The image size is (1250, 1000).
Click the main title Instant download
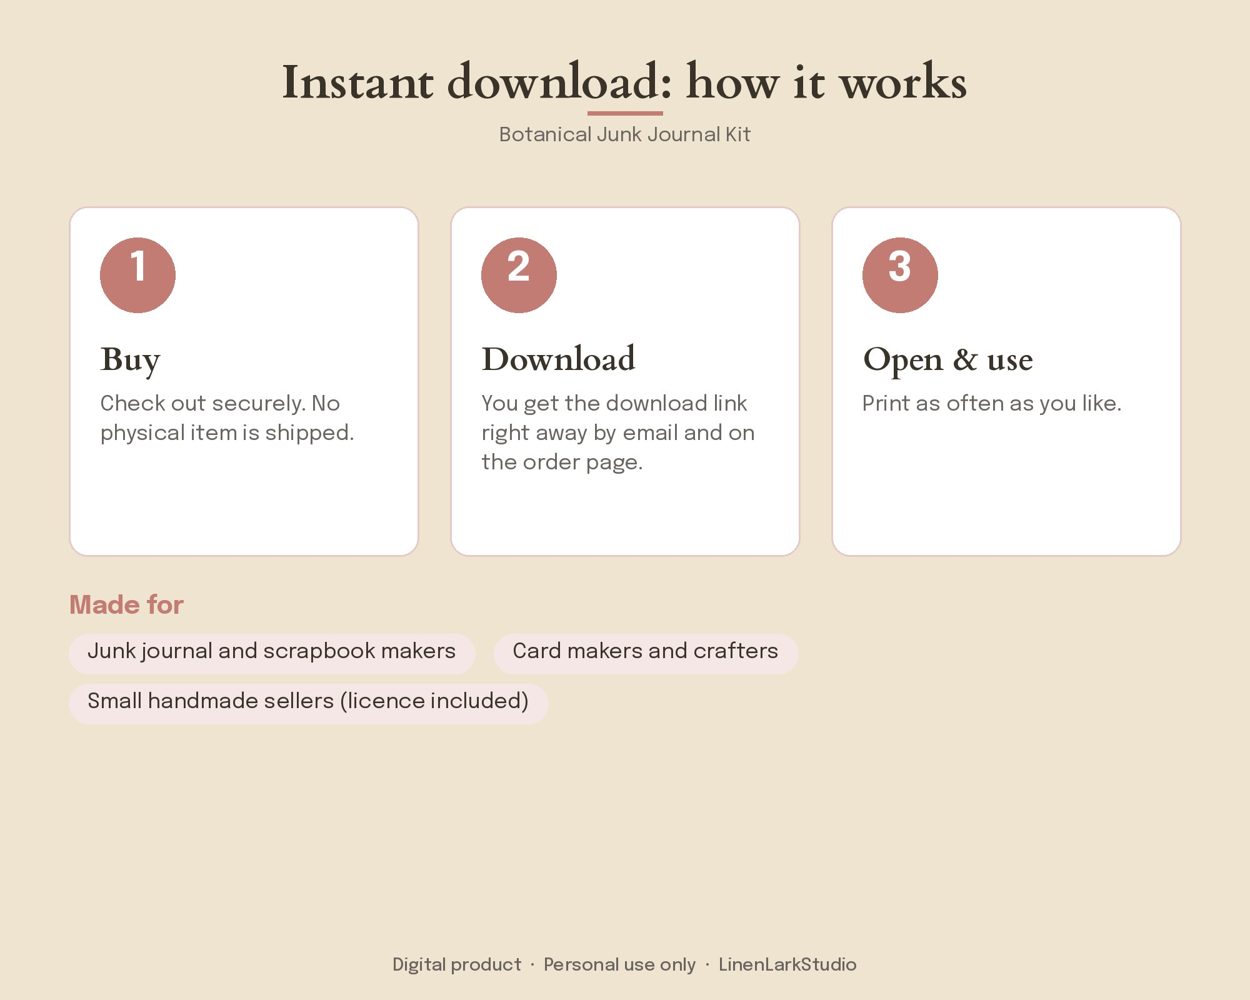point(624,82)
